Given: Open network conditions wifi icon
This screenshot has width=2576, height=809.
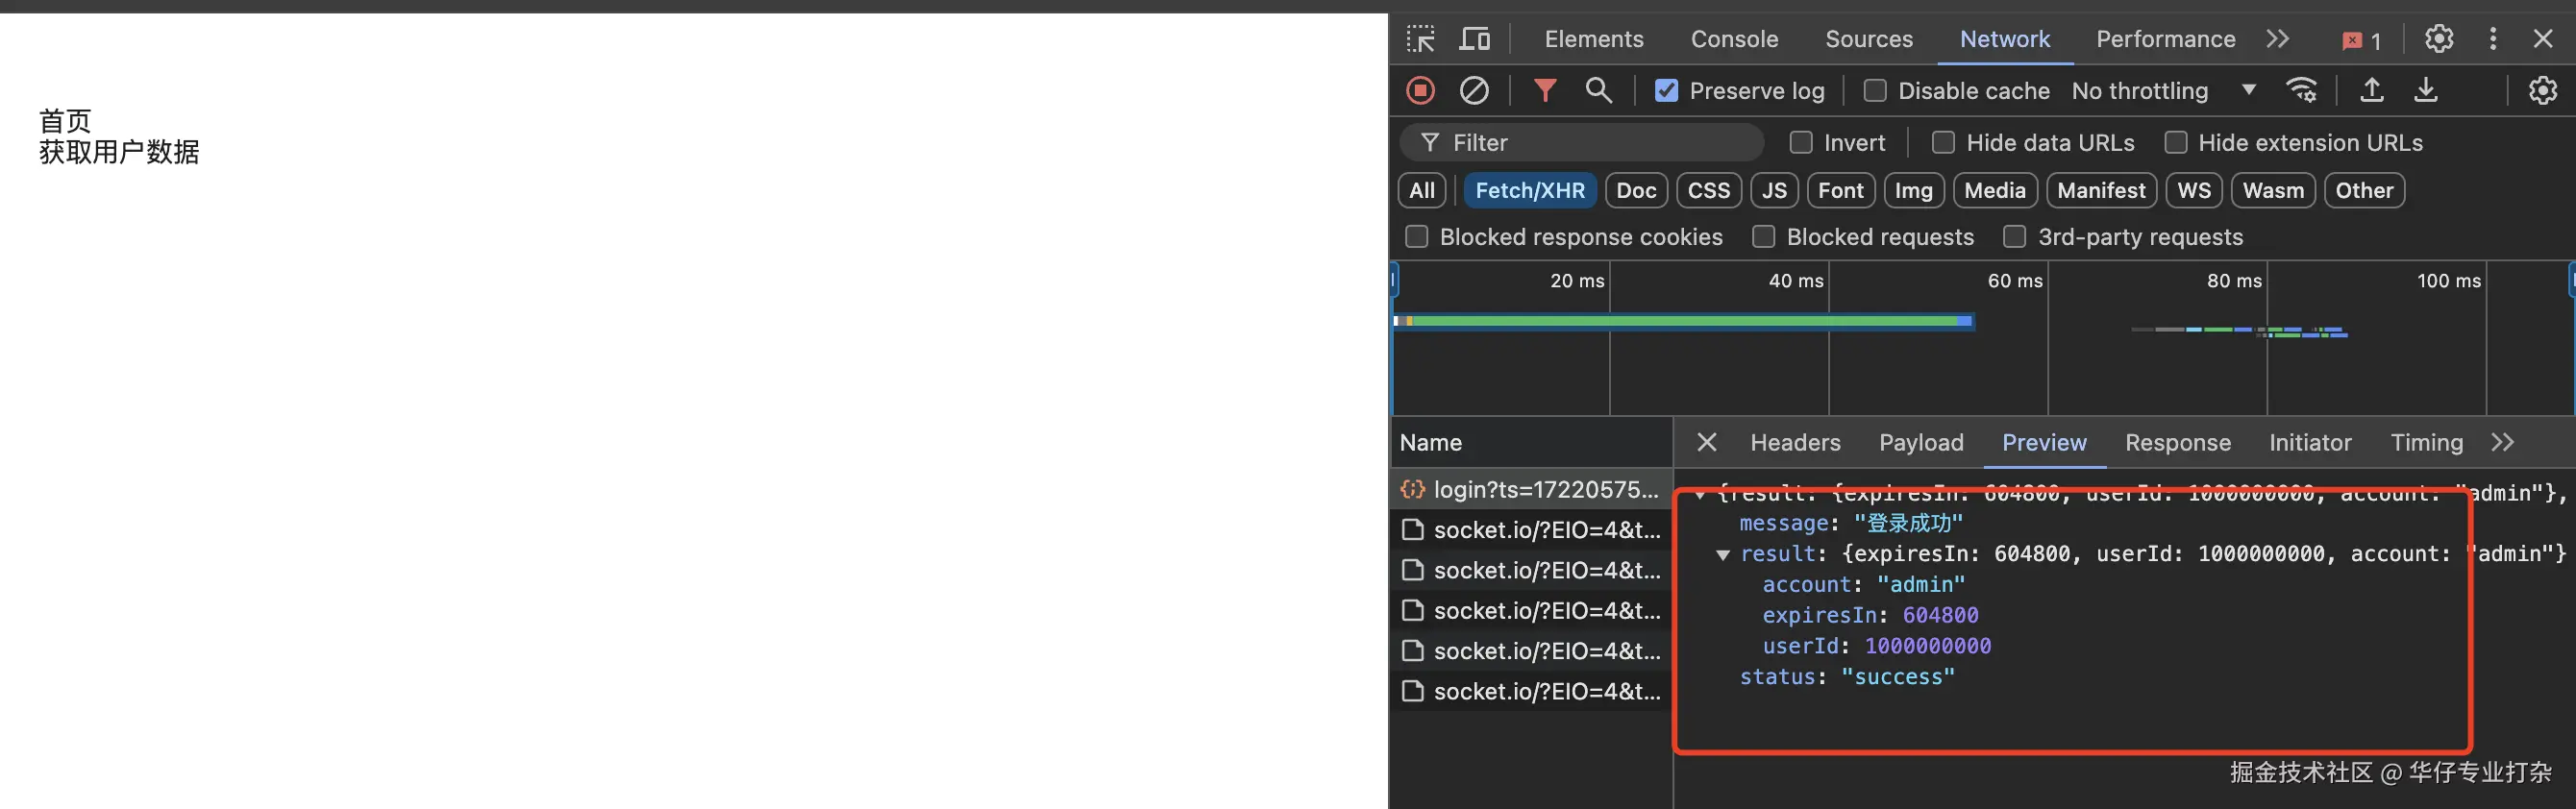Looking at the screenshot, I should (2302, 91).
